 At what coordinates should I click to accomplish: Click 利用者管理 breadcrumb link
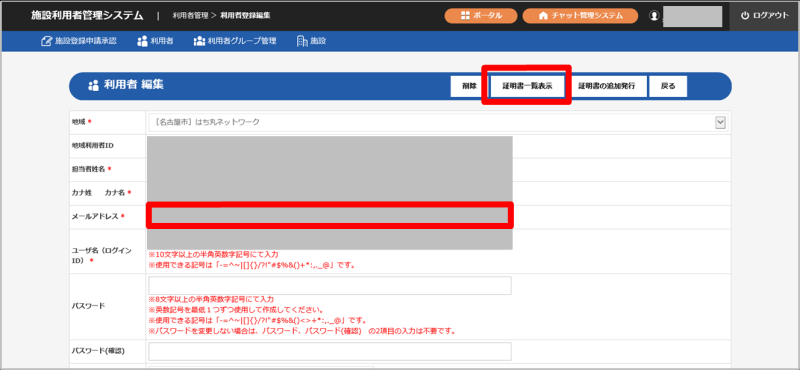[190, 16]
